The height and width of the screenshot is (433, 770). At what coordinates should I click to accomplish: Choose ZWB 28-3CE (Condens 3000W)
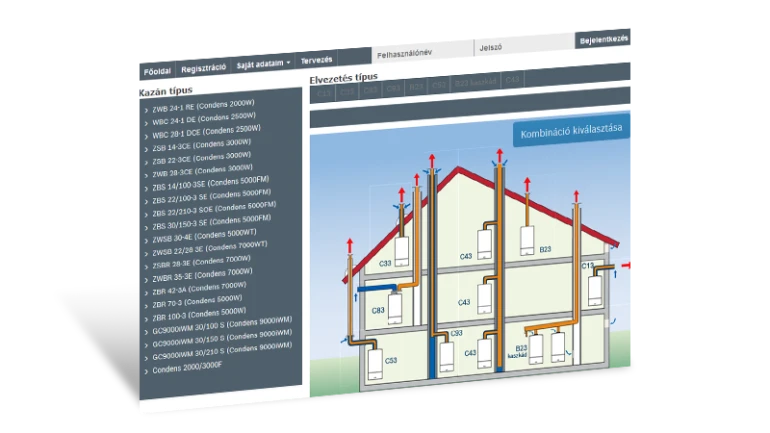tap(202, 171)
